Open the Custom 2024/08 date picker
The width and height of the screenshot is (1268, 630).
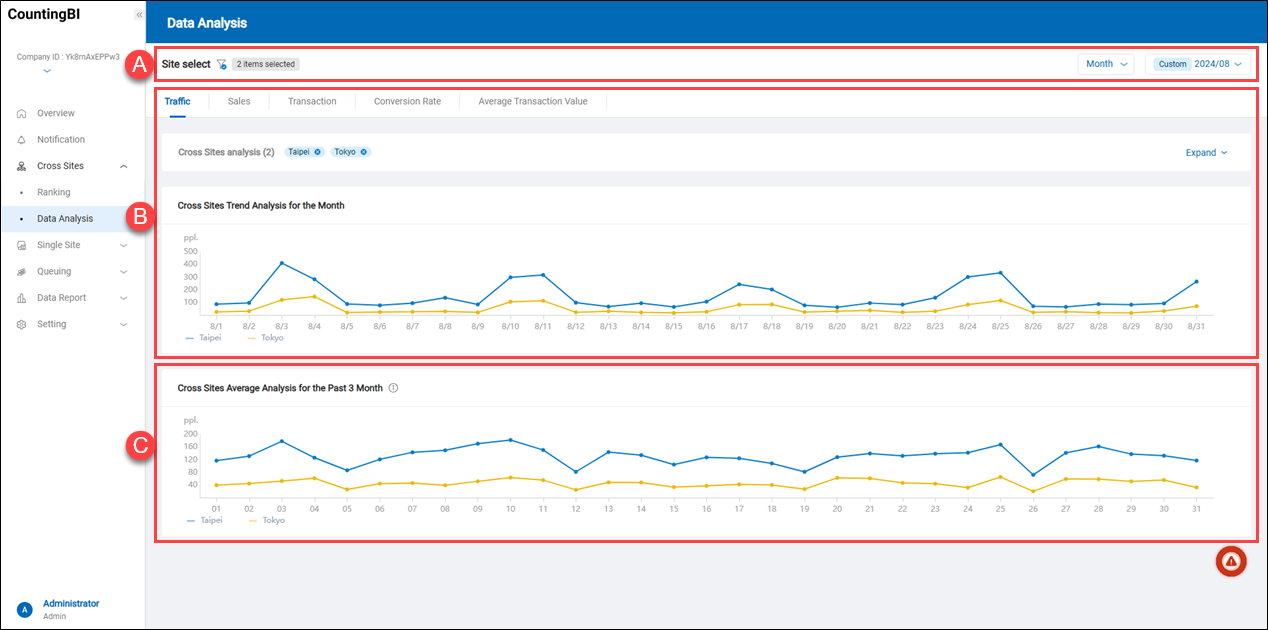(1198, 64)
